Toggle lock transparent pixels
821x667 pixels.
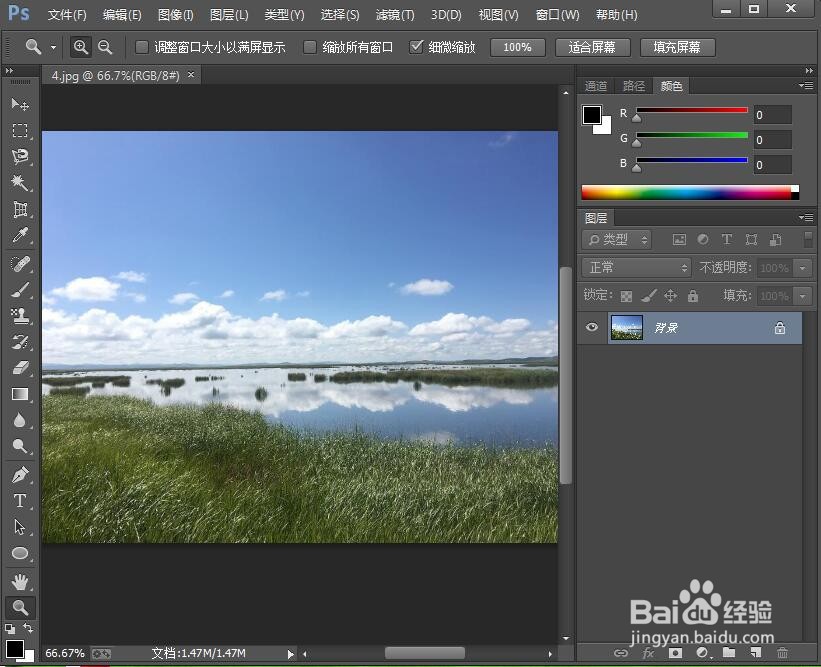(626, 296)
